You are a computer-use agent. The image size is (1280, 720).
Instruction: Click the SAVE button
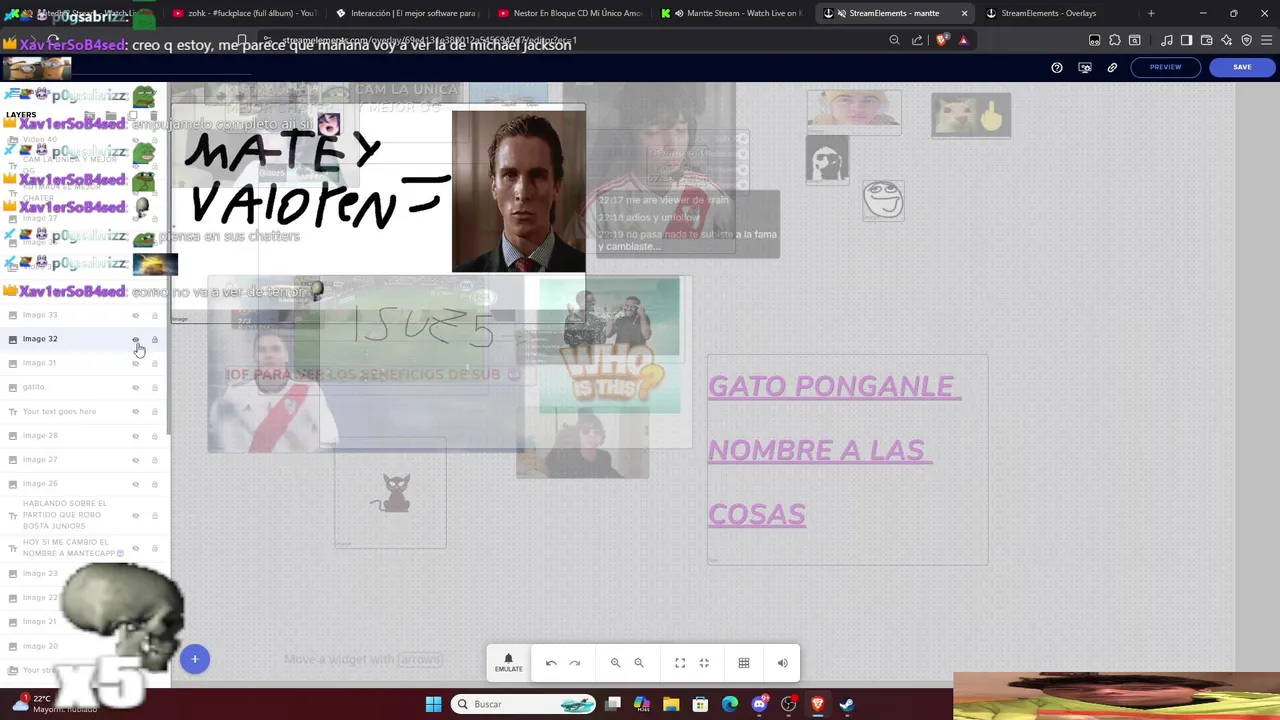tap(1242, 67)
